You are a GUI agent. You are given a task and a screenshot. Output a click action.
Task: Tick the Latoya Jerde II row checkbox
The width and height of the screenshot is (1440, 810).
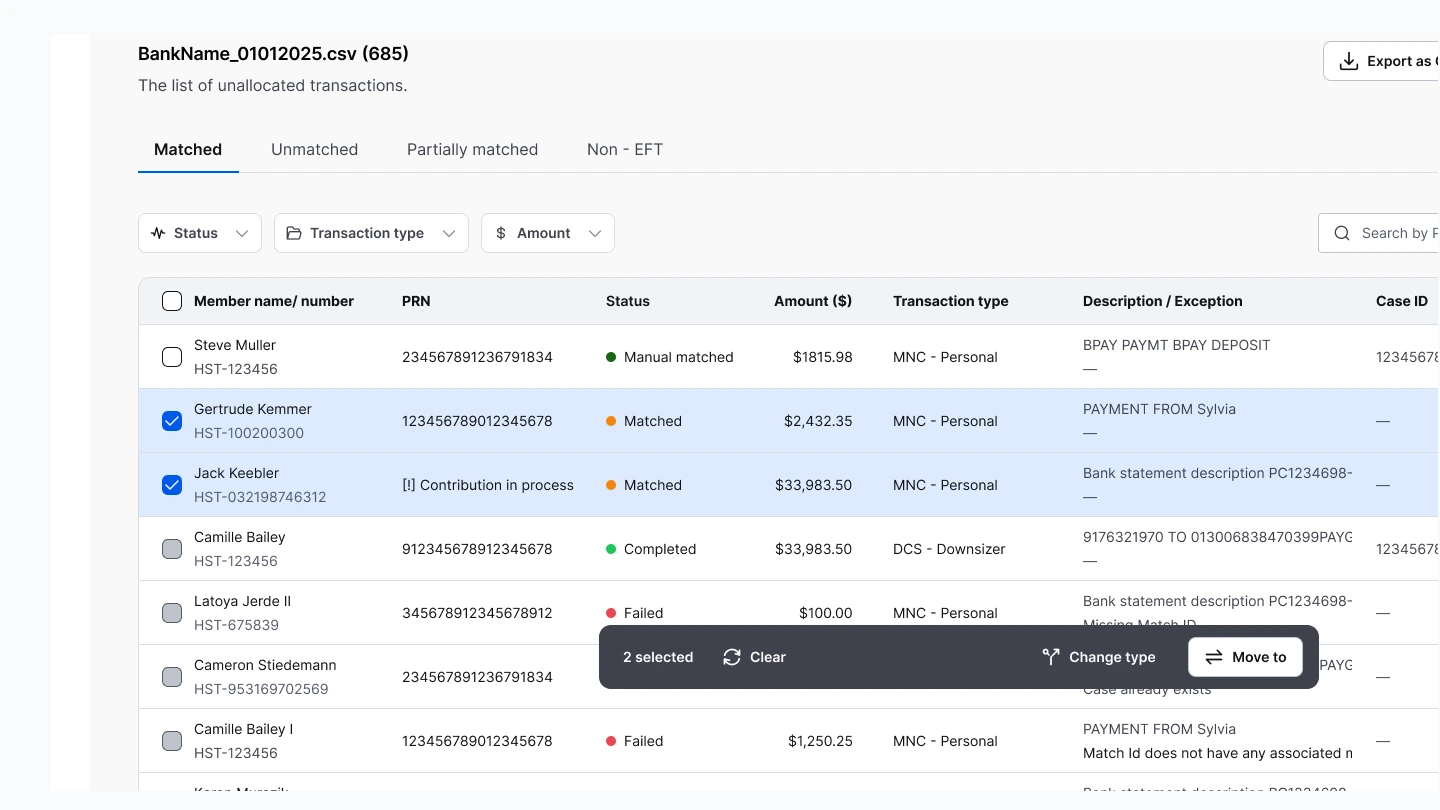click(x=172, y=613)
